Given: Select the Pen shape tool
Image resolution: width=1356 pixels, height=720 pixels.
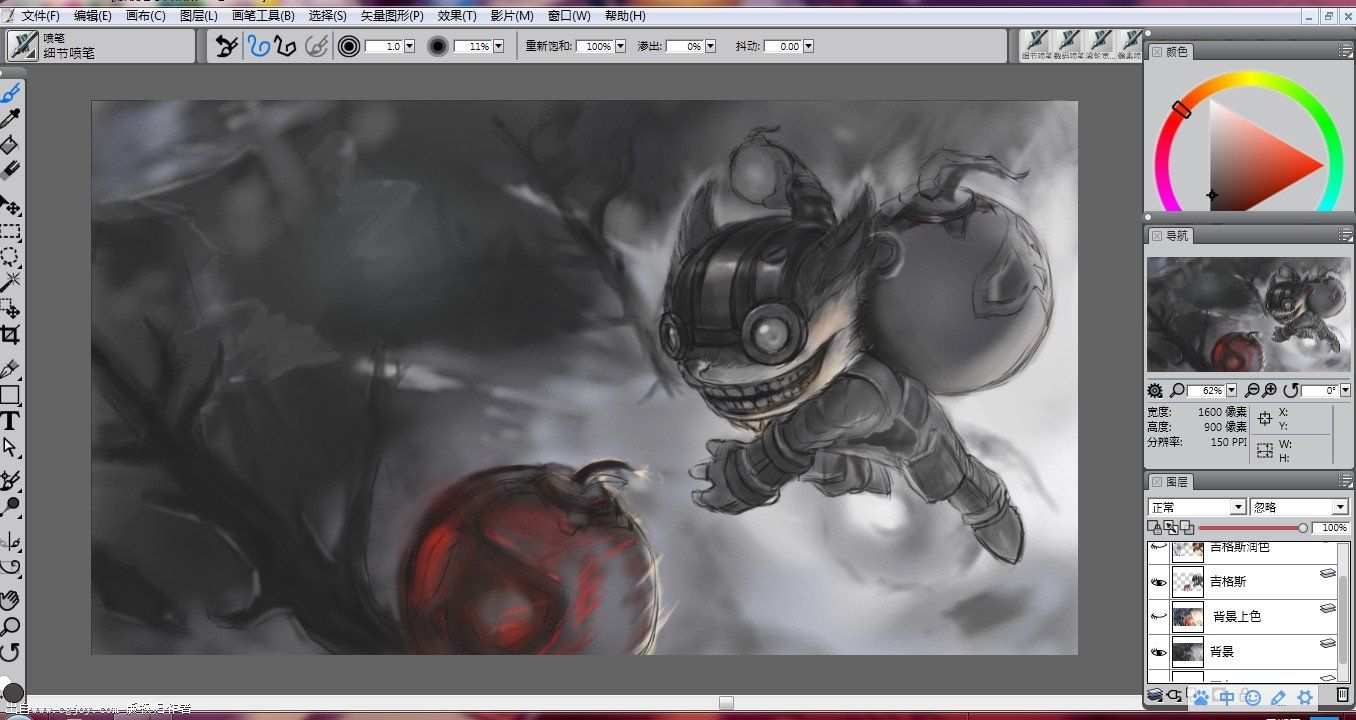Looking at the screenshot, I should tap(11, 370).
